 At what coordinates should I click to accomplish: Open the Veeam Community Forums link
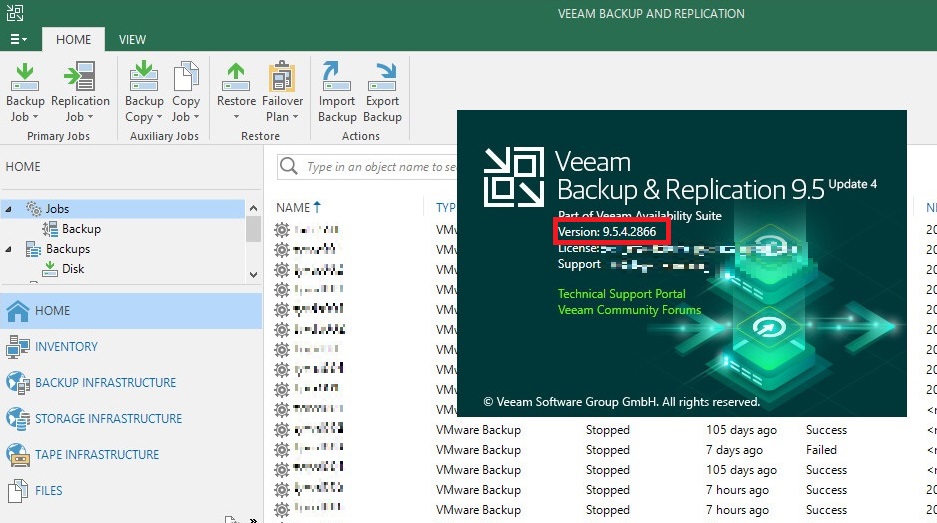point(629,310)
